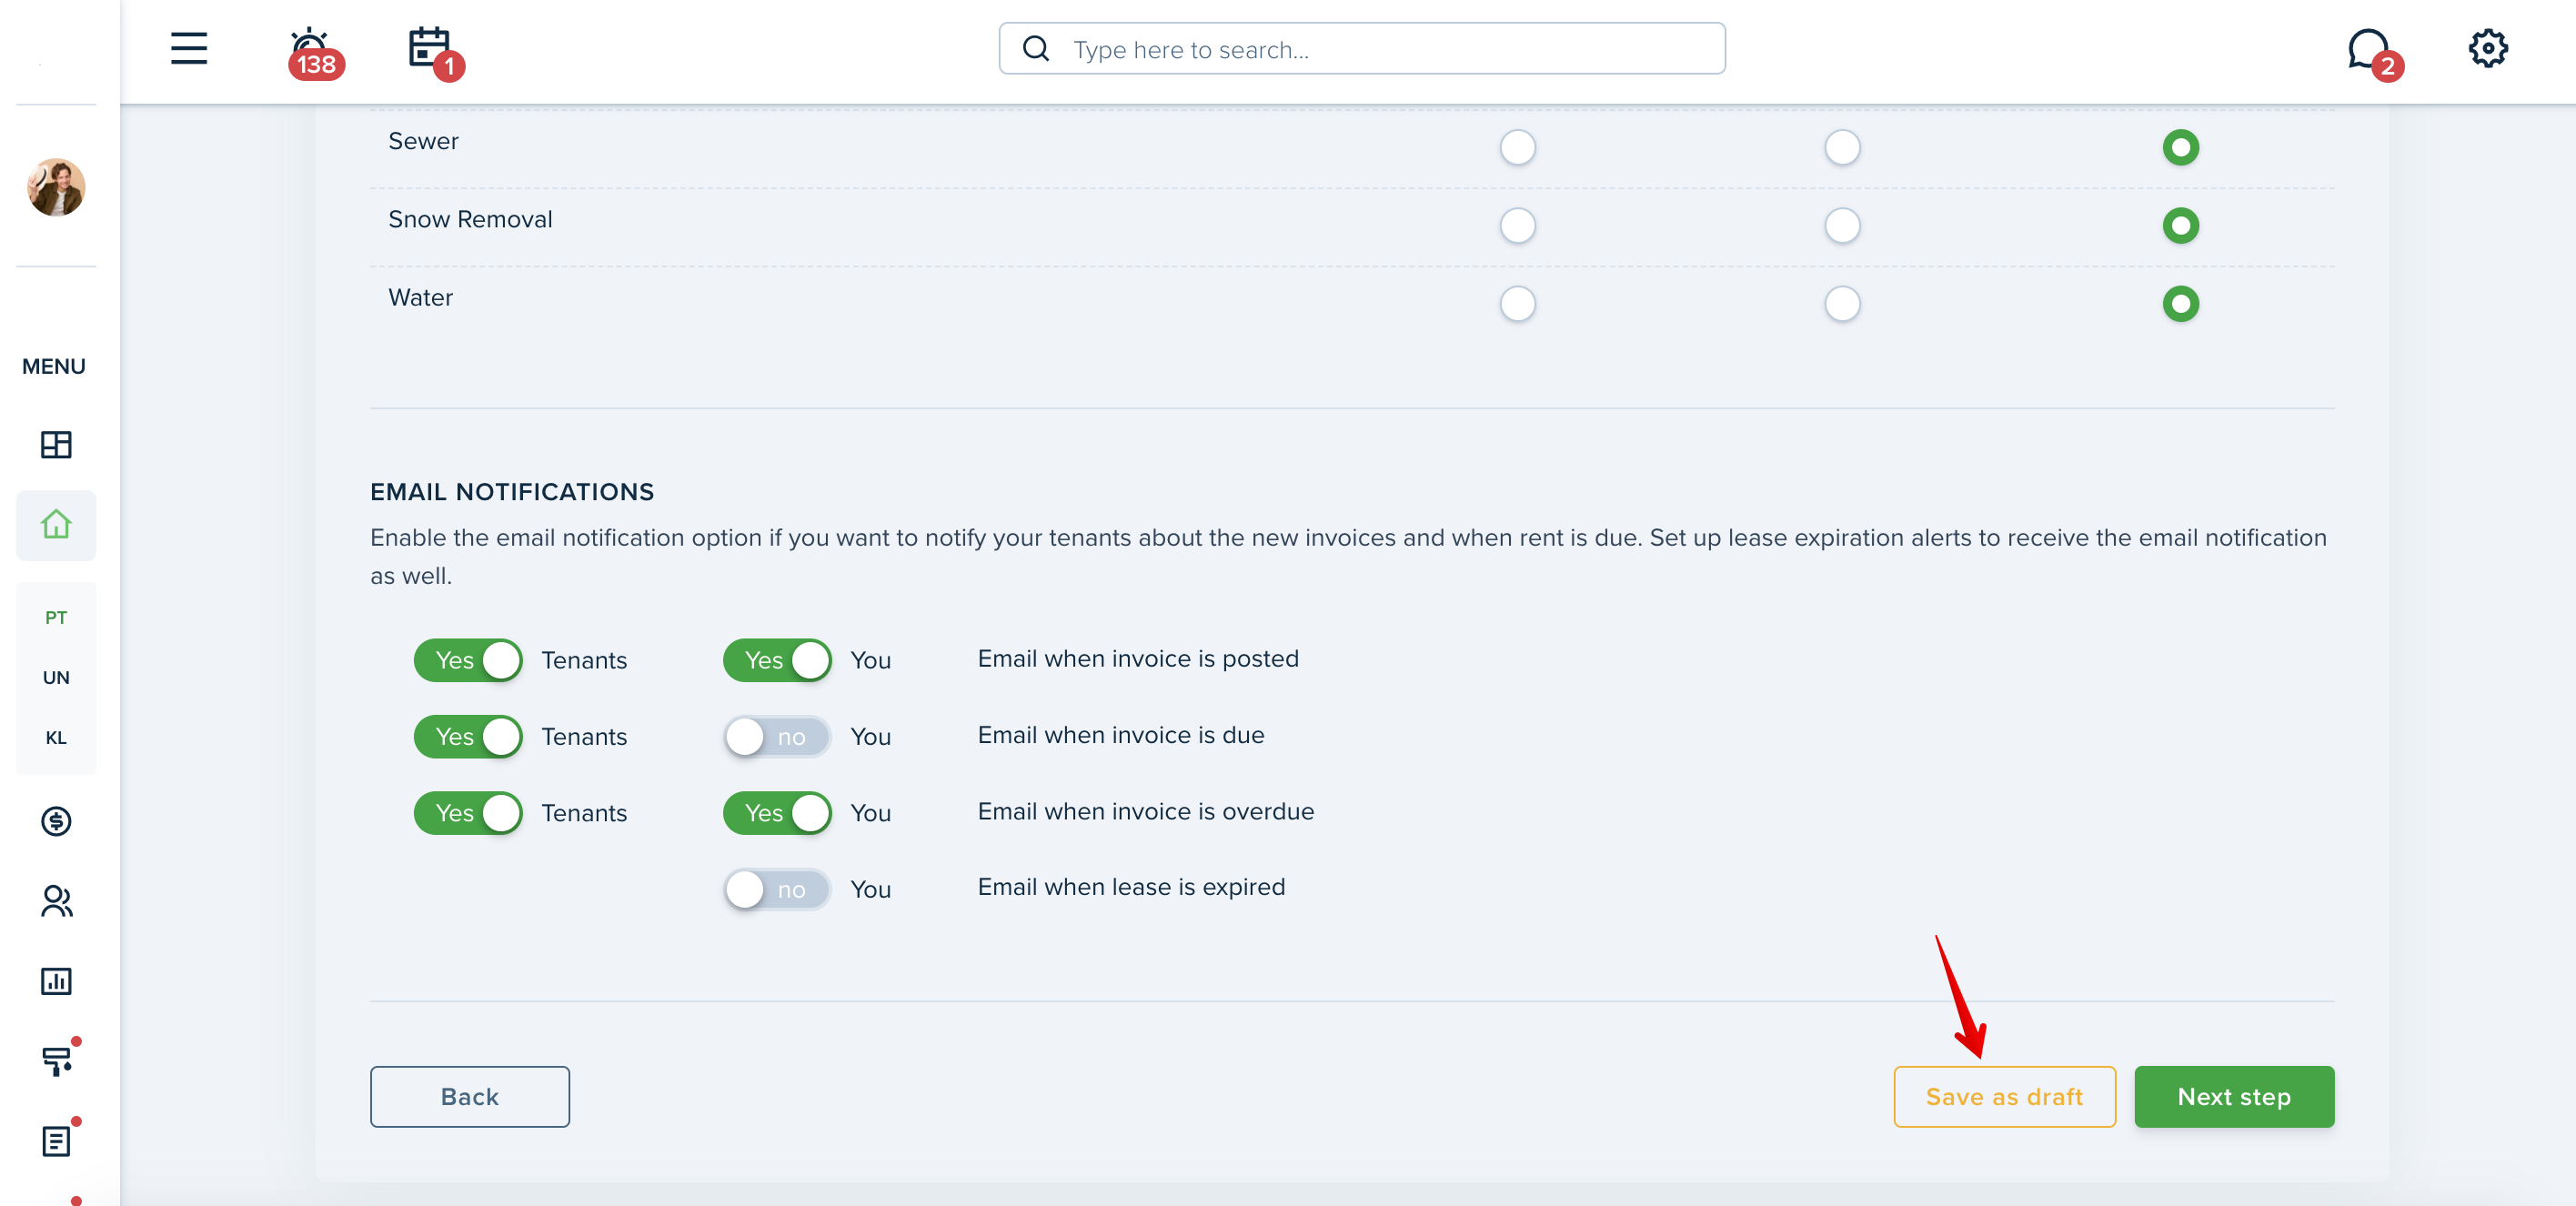Image resolution: width=2576 pixels, height=1206 pixels.
Task: Click the Back button
Action: click(x=470, y=1096)
